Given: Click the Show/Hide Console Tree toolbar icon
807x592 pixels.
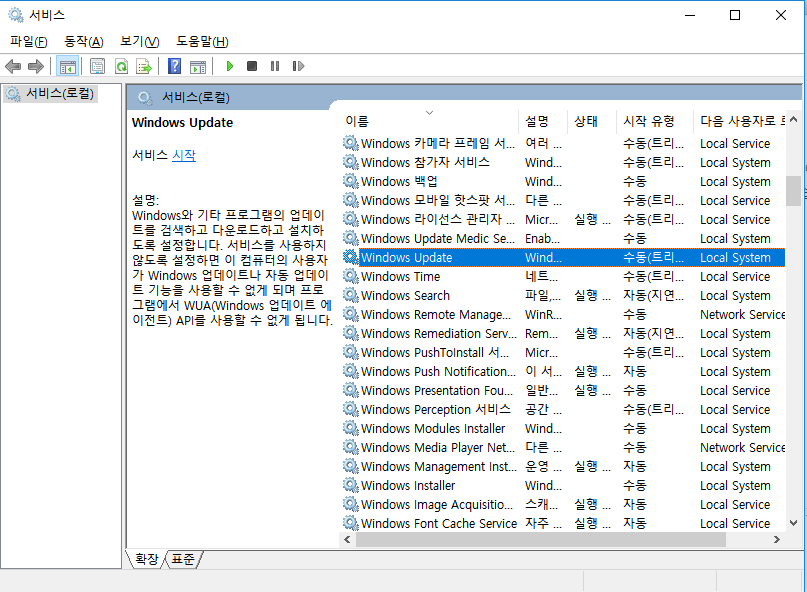Looking at the screenshot, I should 67,66.
